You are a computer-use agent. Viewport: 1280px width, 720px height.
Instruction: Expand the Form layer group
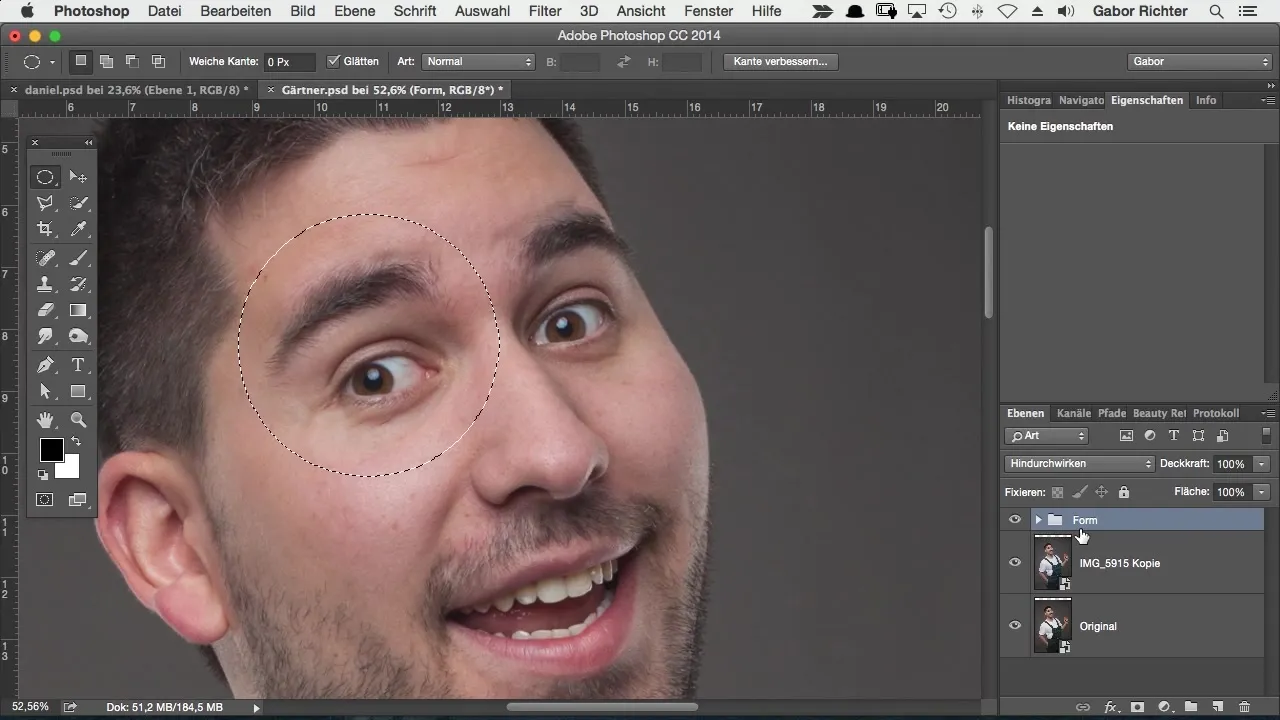point(1039,520)
